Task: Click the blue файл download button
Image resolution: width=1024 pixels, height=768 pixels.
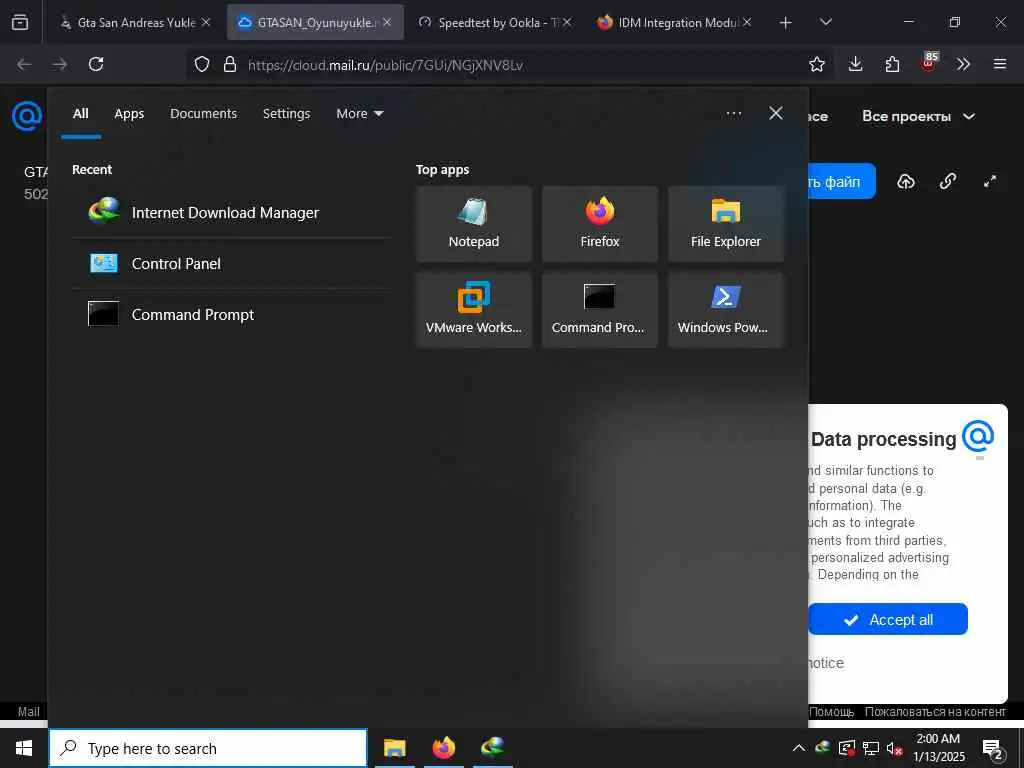Action: click(x=842, y=182)
